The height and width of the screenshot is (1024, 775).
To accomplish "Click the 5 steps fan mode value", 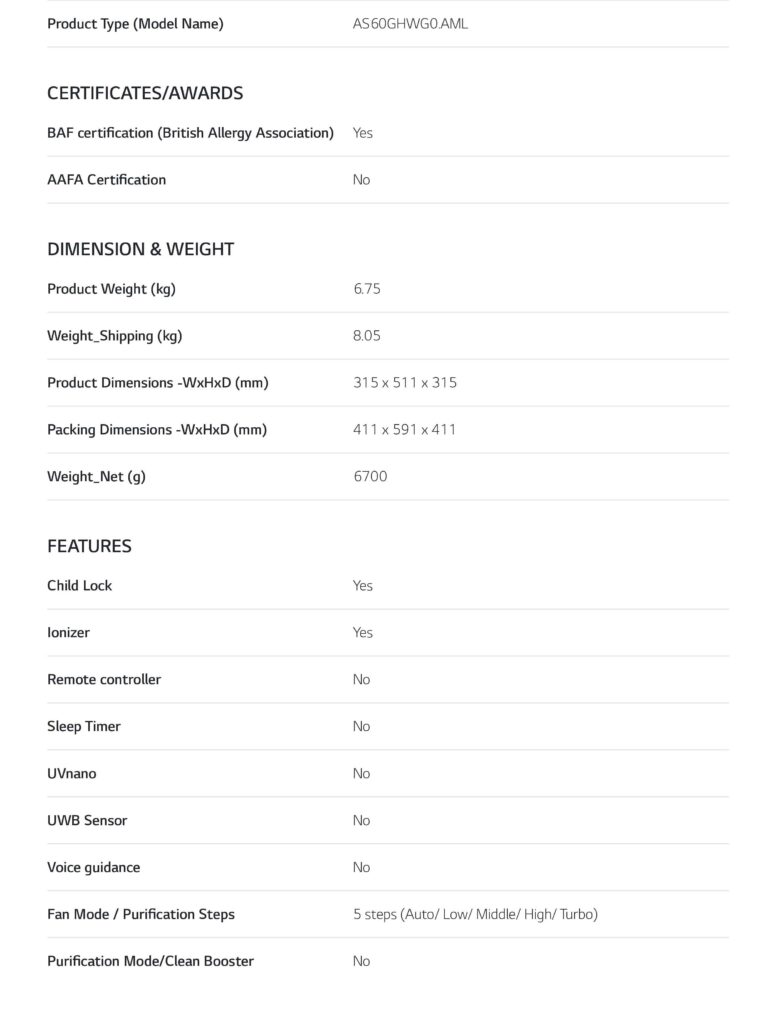I will coord(475,914).
